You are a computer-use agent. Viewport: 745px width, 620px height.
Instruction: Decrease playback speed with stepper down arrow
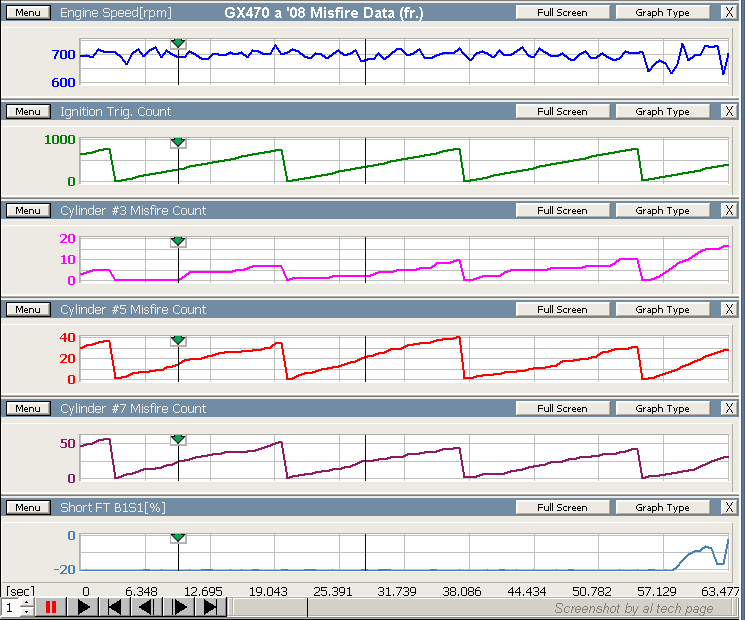(x=25, y=612)
